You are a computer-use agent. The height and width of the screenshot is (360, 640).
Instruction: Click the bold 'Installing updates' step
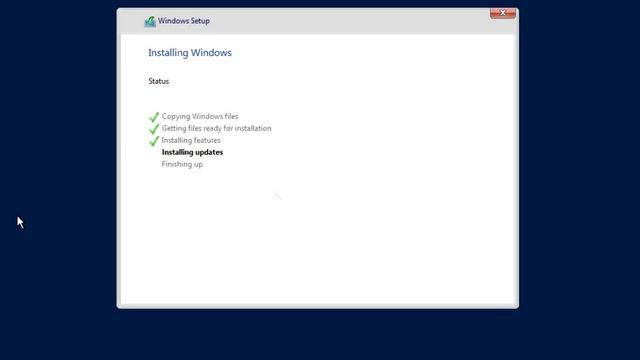point(192,152)
